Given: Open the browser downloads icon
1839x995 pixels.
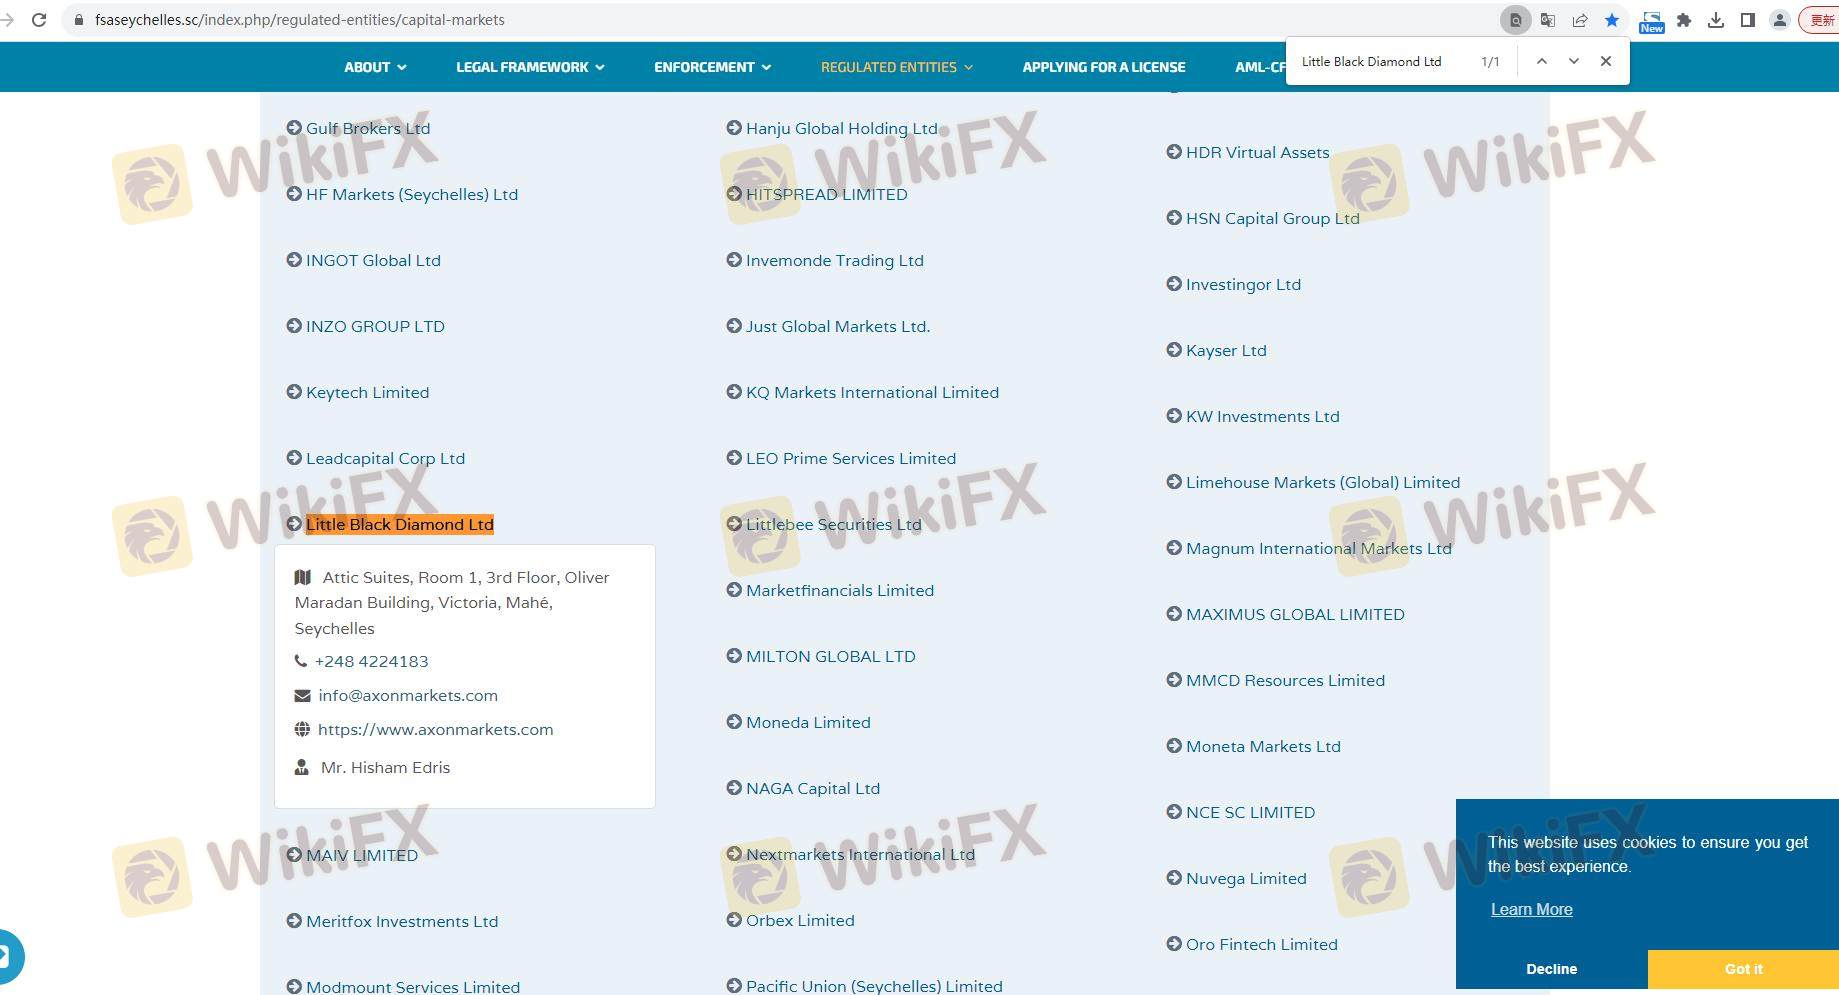Looking at the screenshot, I should tap(1716, 20).
